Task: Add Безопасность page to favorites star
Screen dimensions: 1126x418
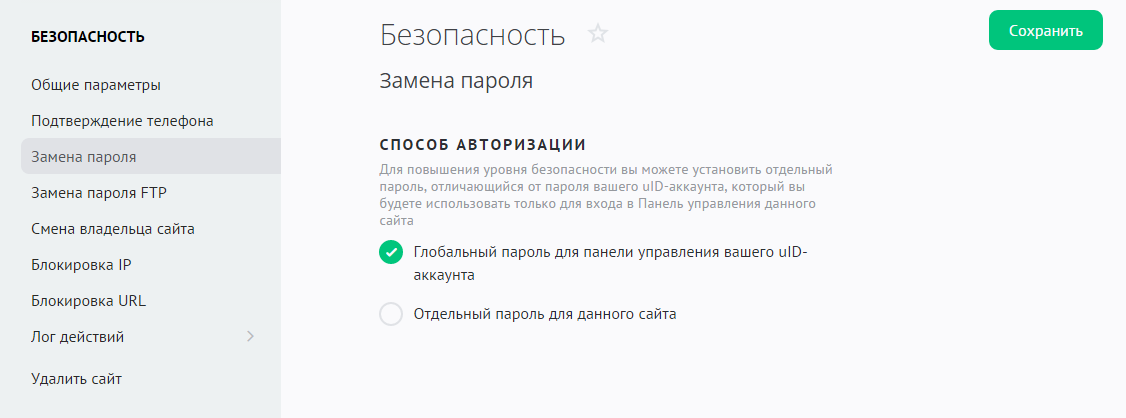Action: click(598, 34)
